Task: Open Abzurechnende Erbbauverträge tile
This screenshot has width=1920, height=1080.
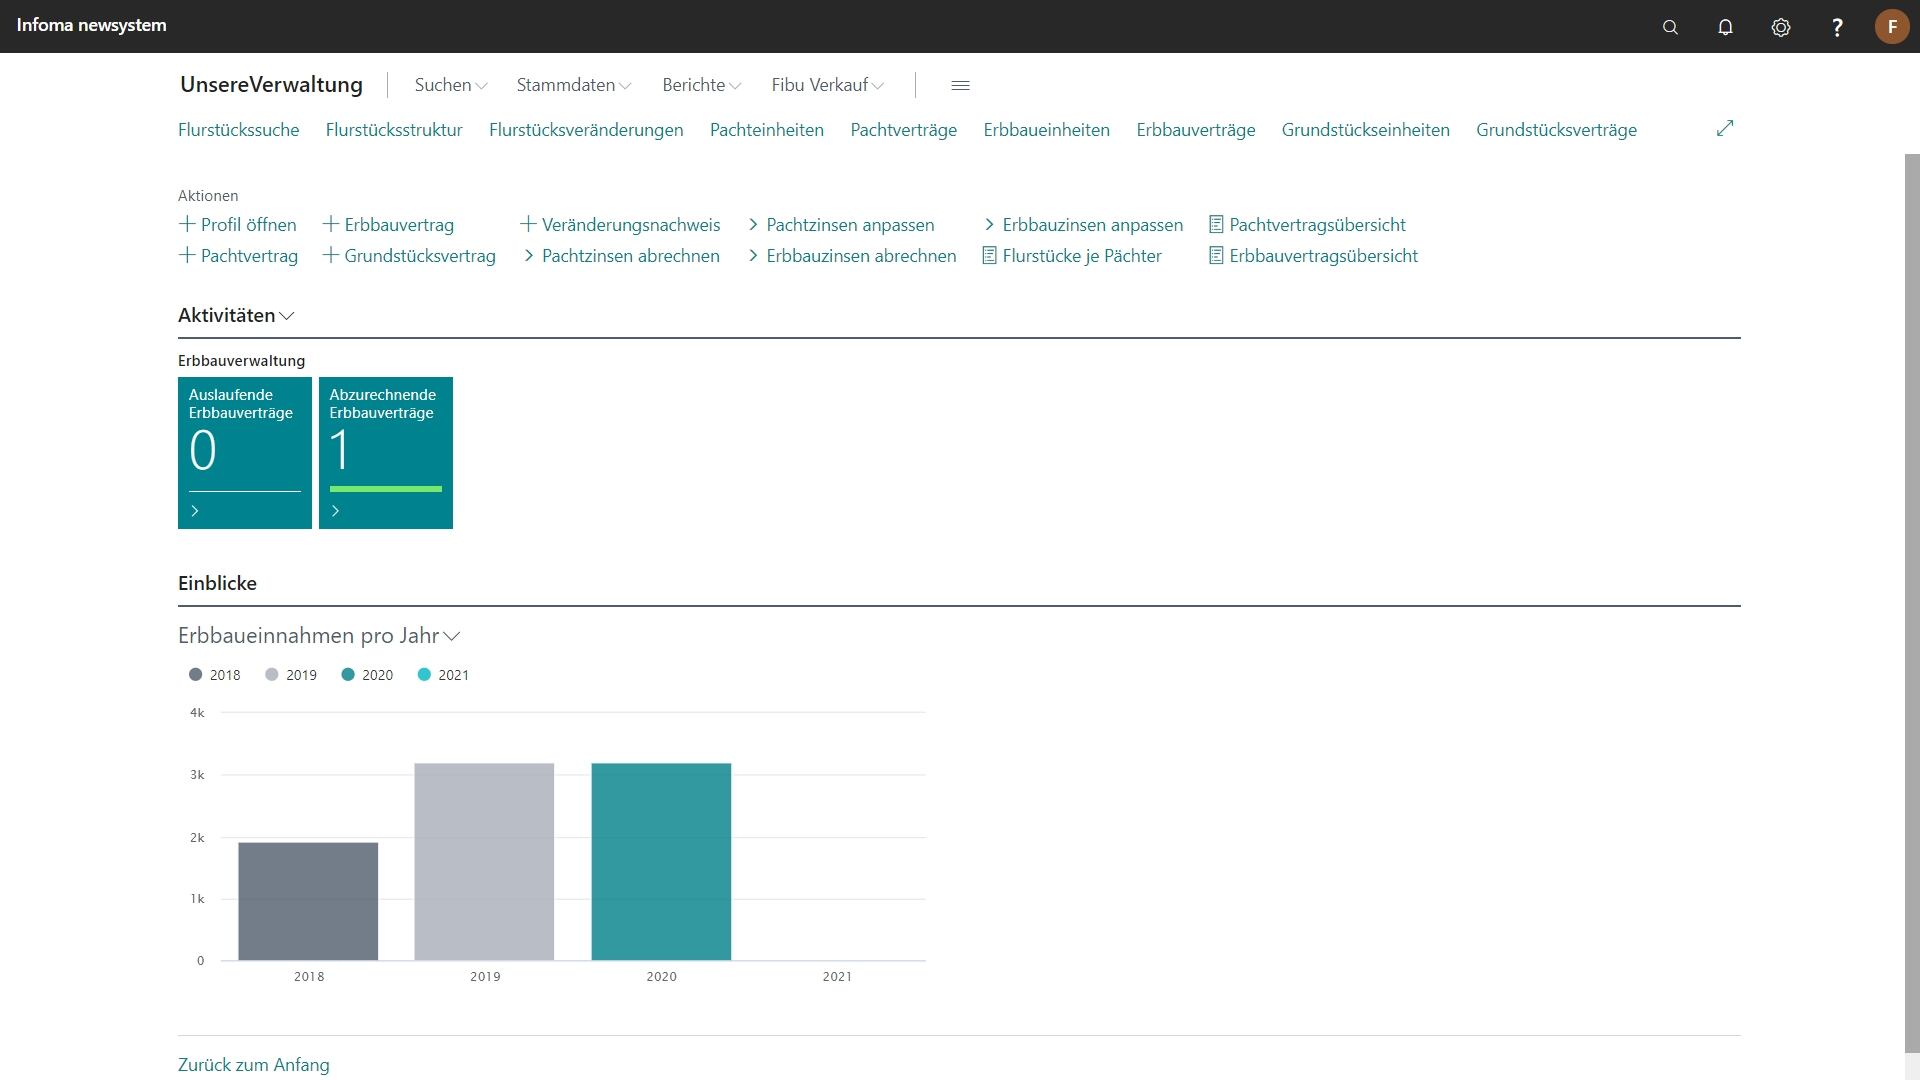Action: [x=385, y=452]
